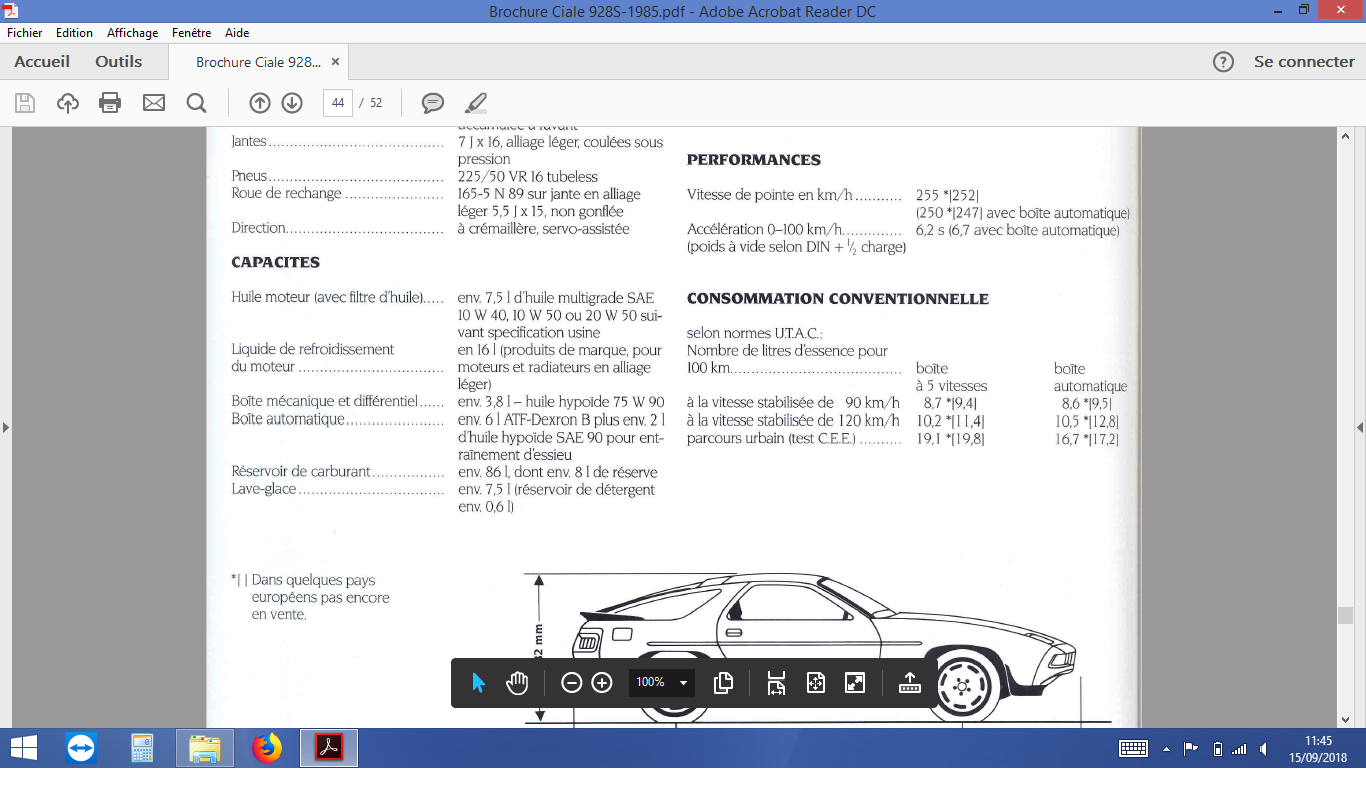1366x797 pixels.
Task: Open the Edition menu
Action: click(74, 33)
